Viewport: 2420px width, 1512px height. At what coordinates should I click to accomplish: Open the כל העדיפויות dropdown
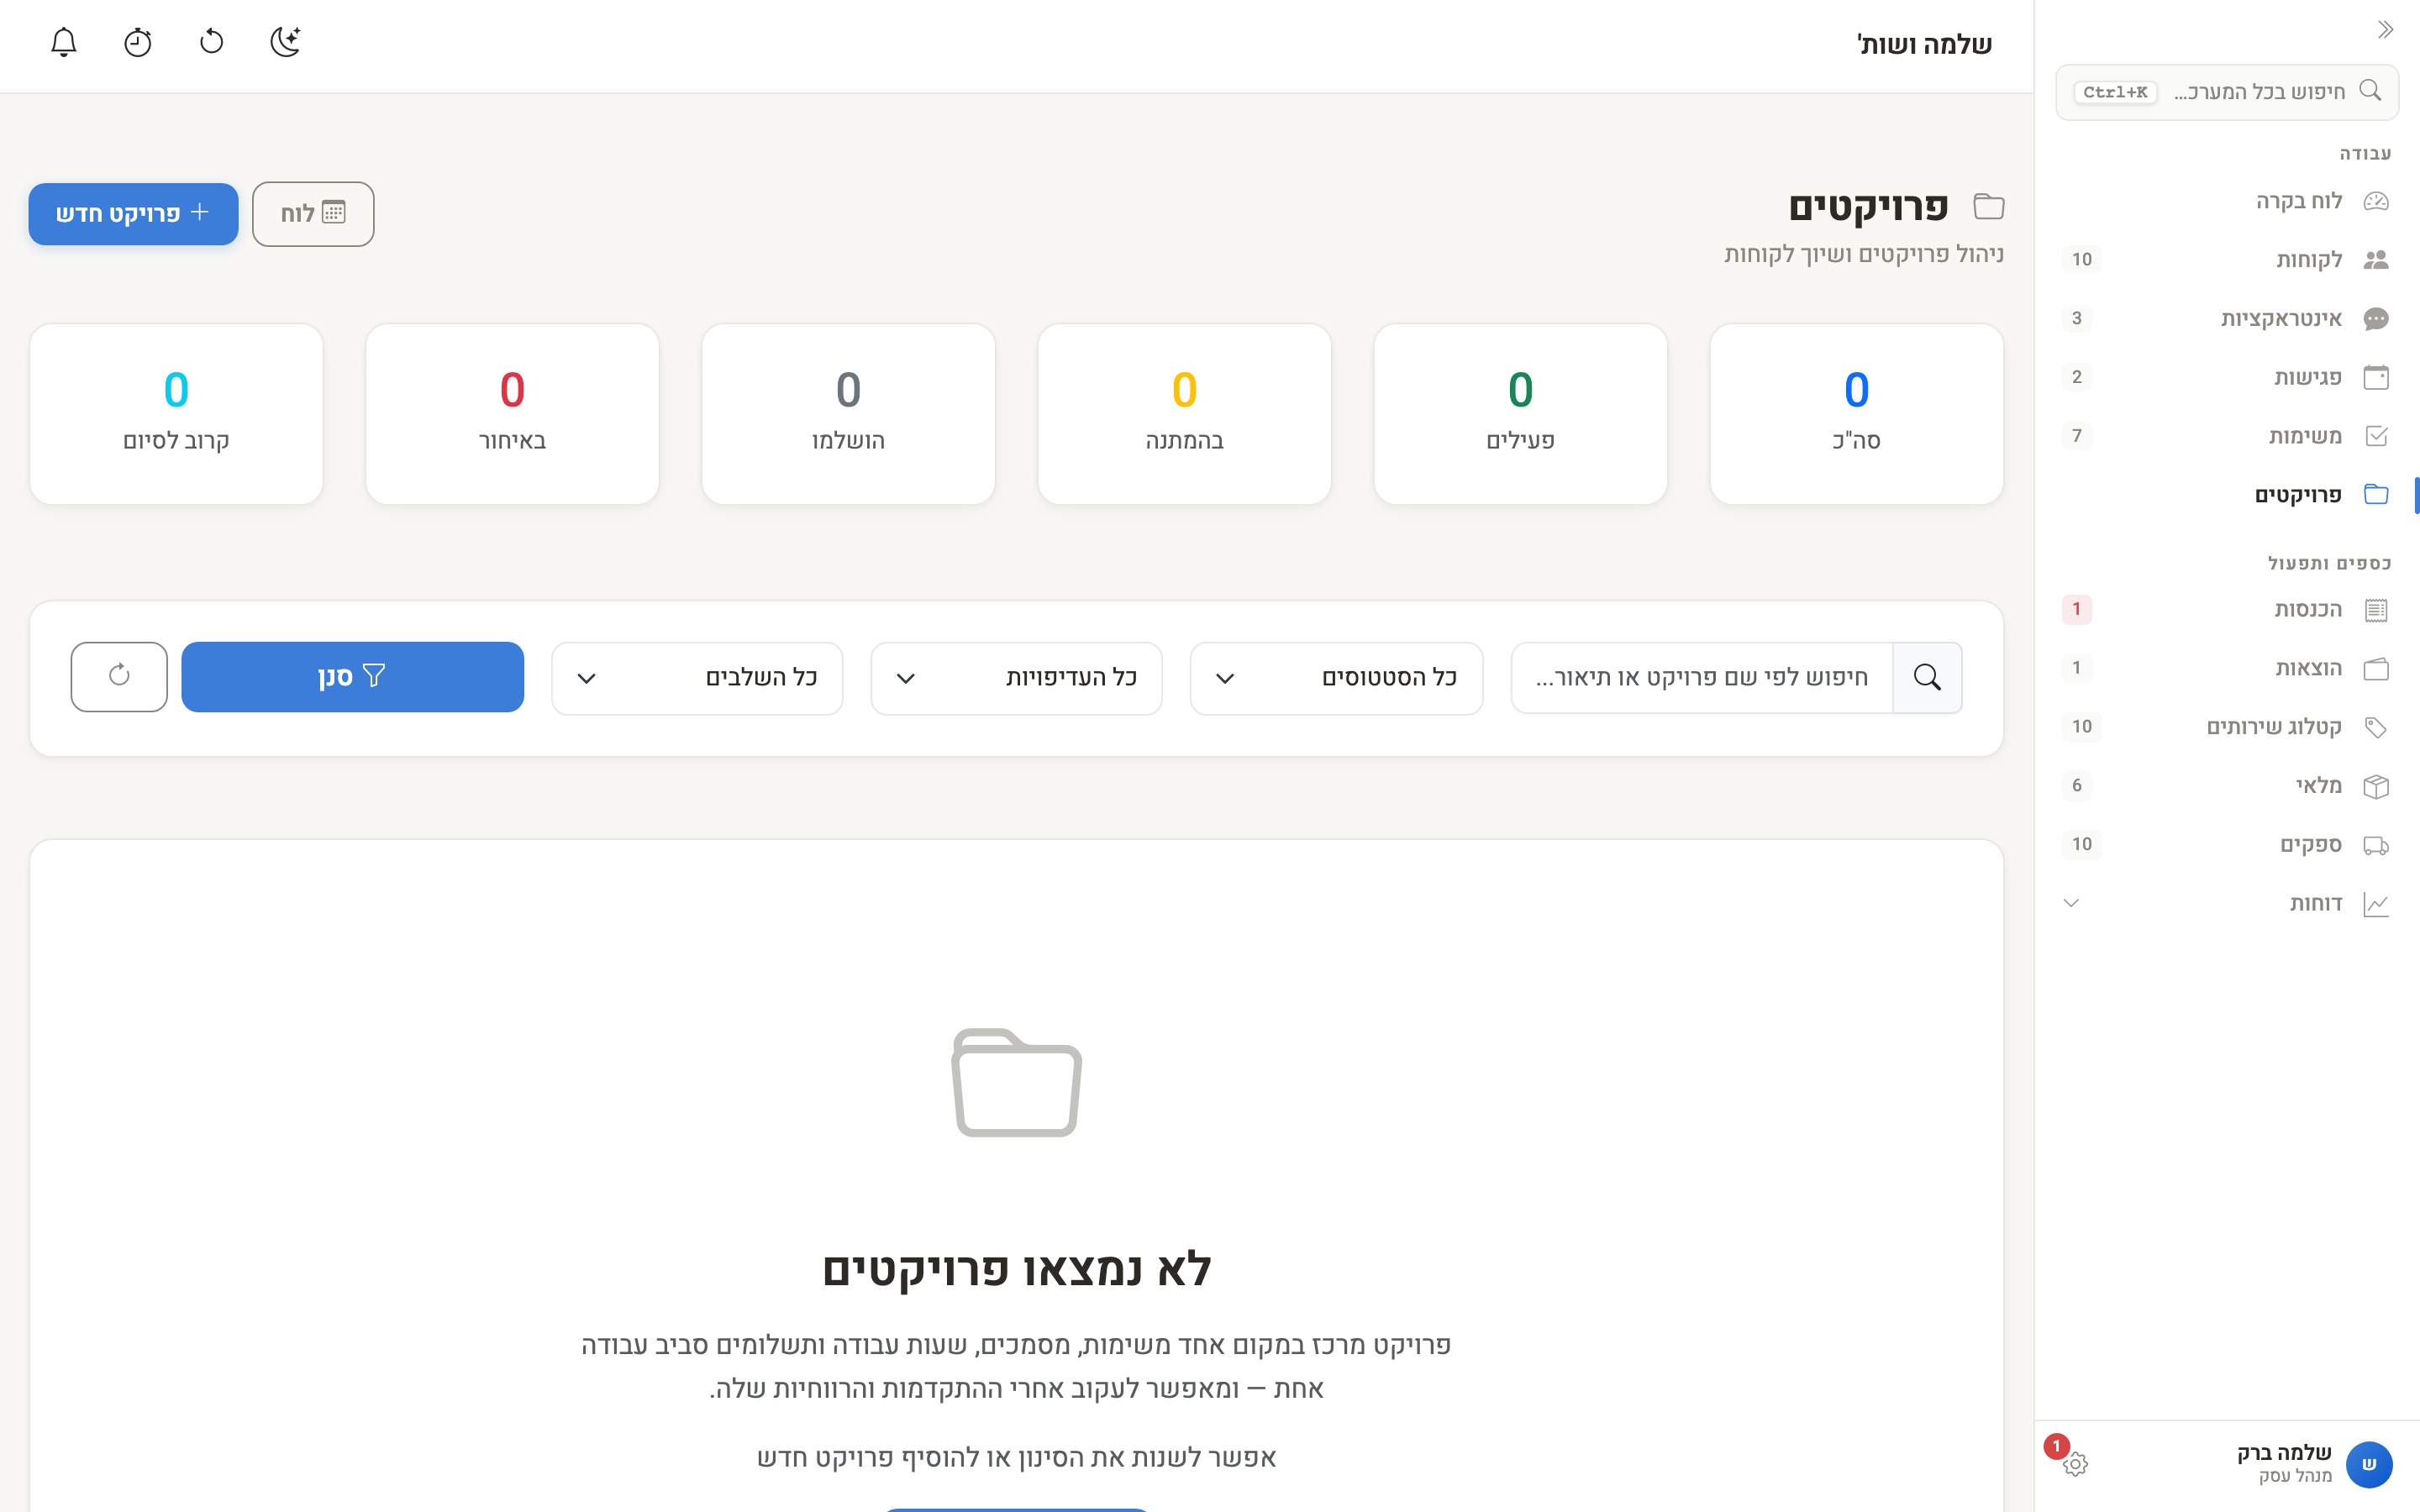1016,678
